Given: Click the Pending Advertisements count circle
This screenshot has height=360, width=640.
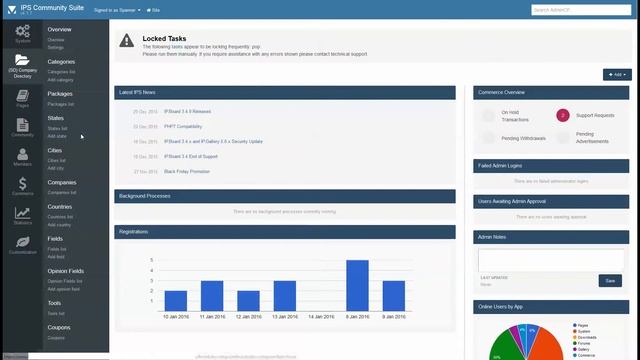Looking at the screenshot, I should click(x=563, y=138).
